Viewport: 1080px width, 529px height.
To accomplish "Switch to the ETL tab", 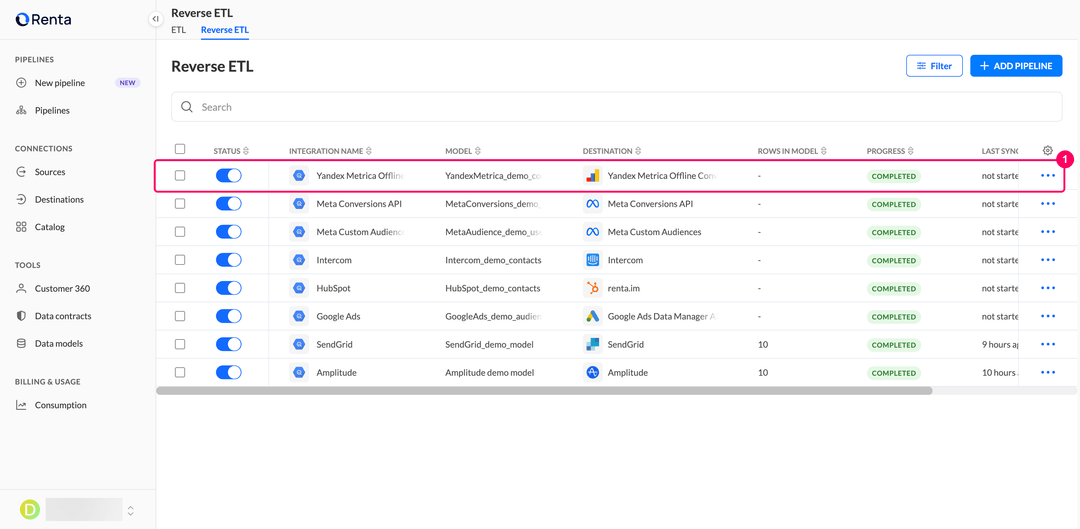I will click(178, 30).
